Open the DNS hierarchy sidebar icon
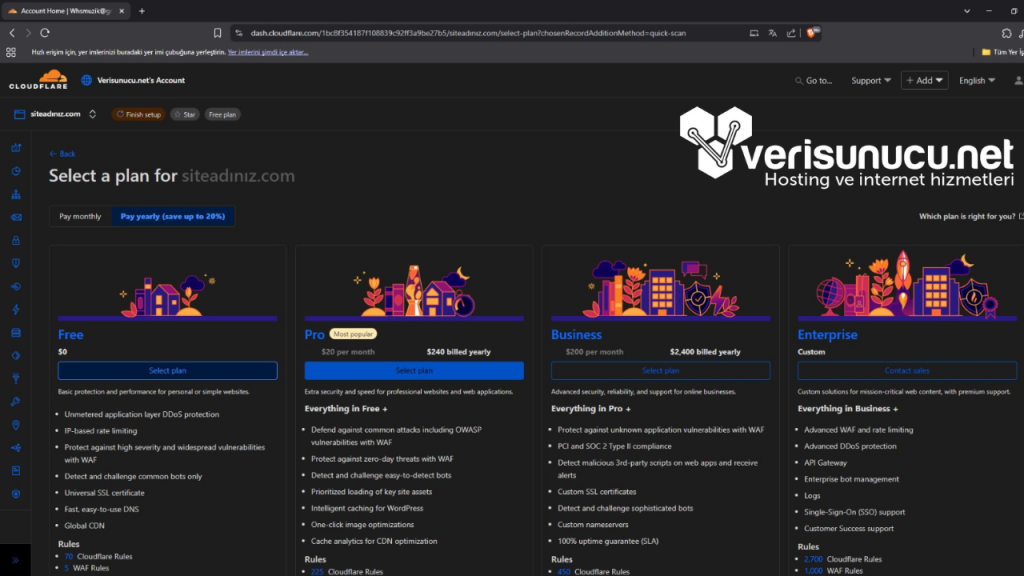Screen dimensions: 1024x576 16,195
